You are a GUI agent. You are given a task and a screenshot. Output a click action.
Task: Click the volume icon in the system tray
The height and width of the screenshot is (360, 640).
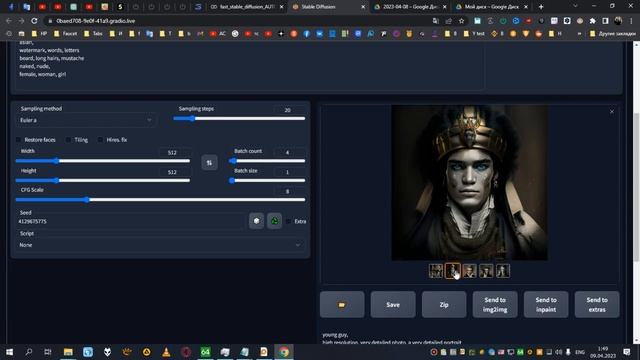[558, 352]
